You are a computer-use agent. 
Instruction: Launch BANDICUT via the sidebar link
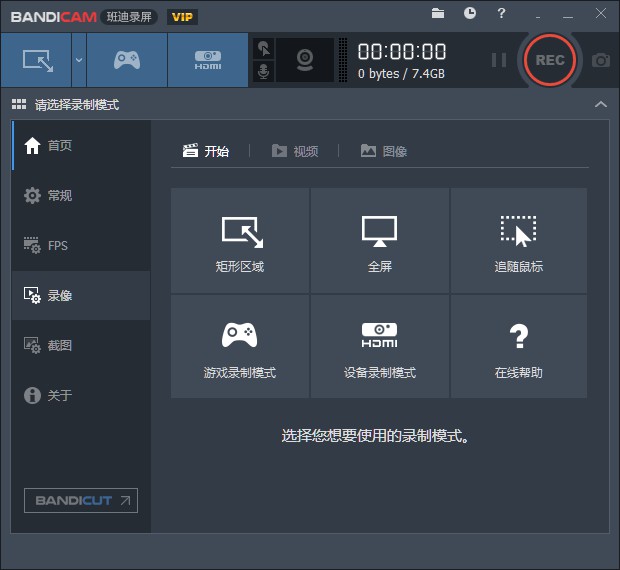point(81,500)
